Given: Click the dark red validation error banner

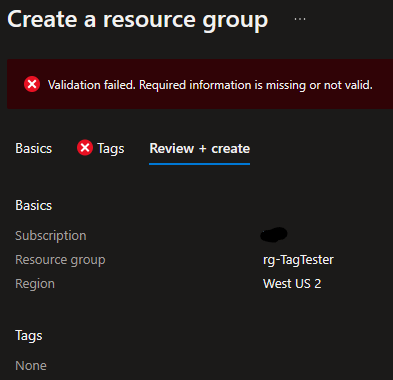Looking at the screenshot, I should [200, 84].
